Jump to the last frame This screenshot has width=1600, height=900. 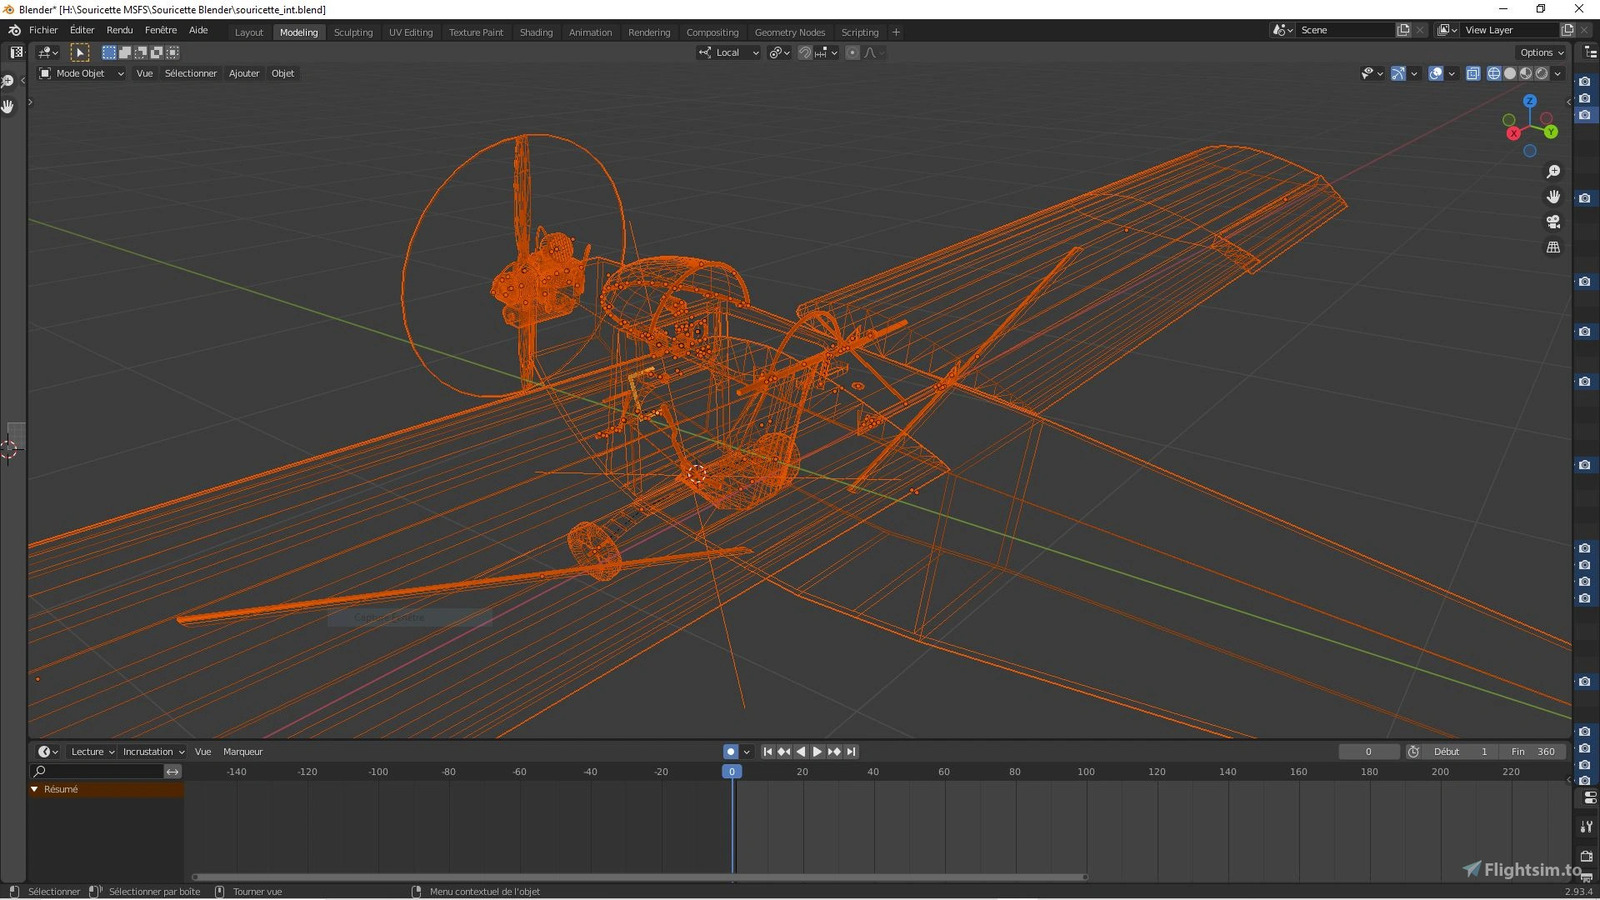point(851,752)
